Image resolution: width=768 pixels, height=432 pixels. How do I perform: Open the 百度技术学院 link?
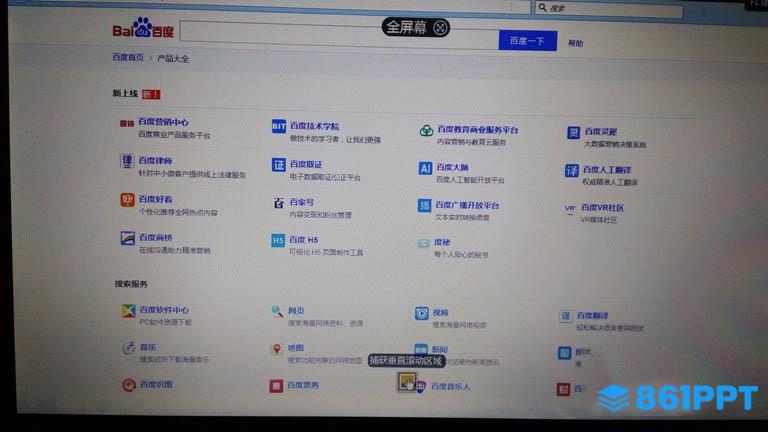[314, 126]
